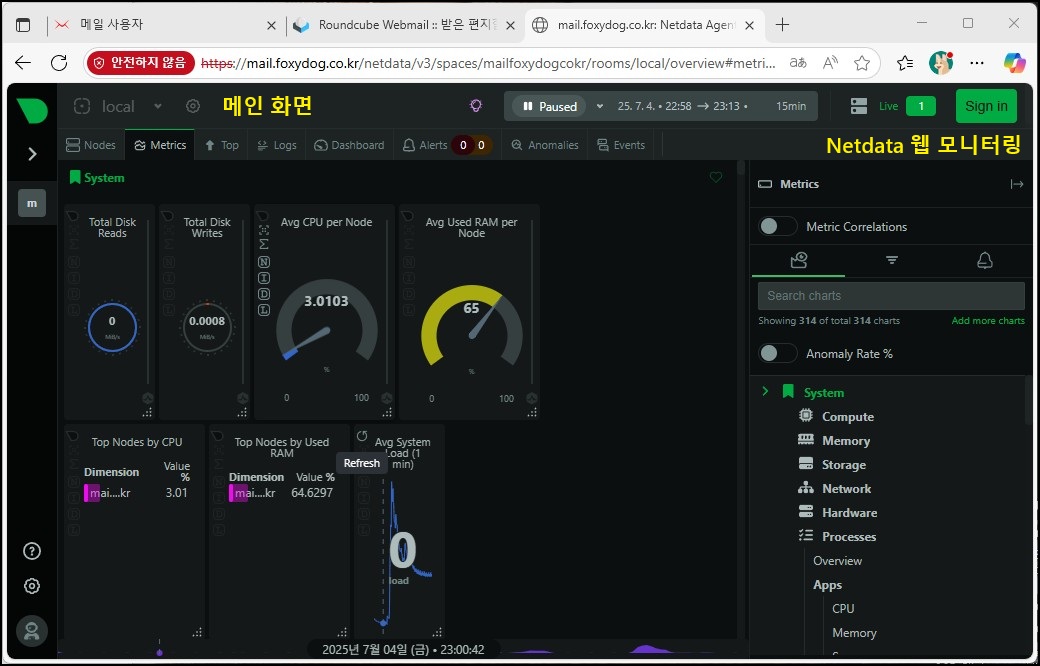
Task: Open the local room dropdown arrow
Action: (157, 106)
